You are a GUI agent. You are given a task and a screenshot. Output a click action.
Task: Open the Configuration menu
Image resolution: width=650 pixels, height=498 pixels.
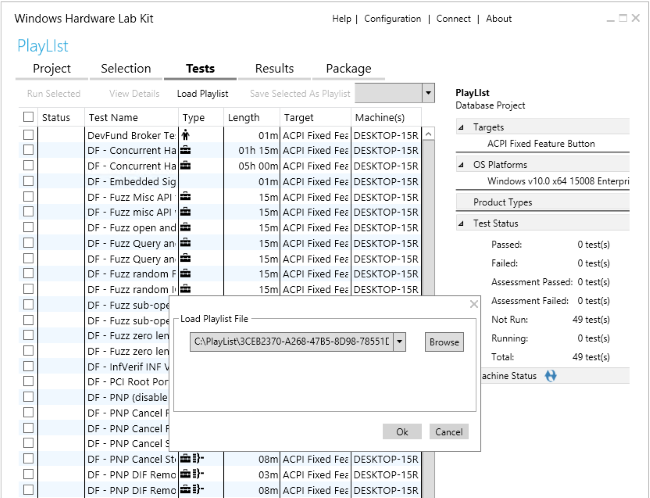(393, 19)
